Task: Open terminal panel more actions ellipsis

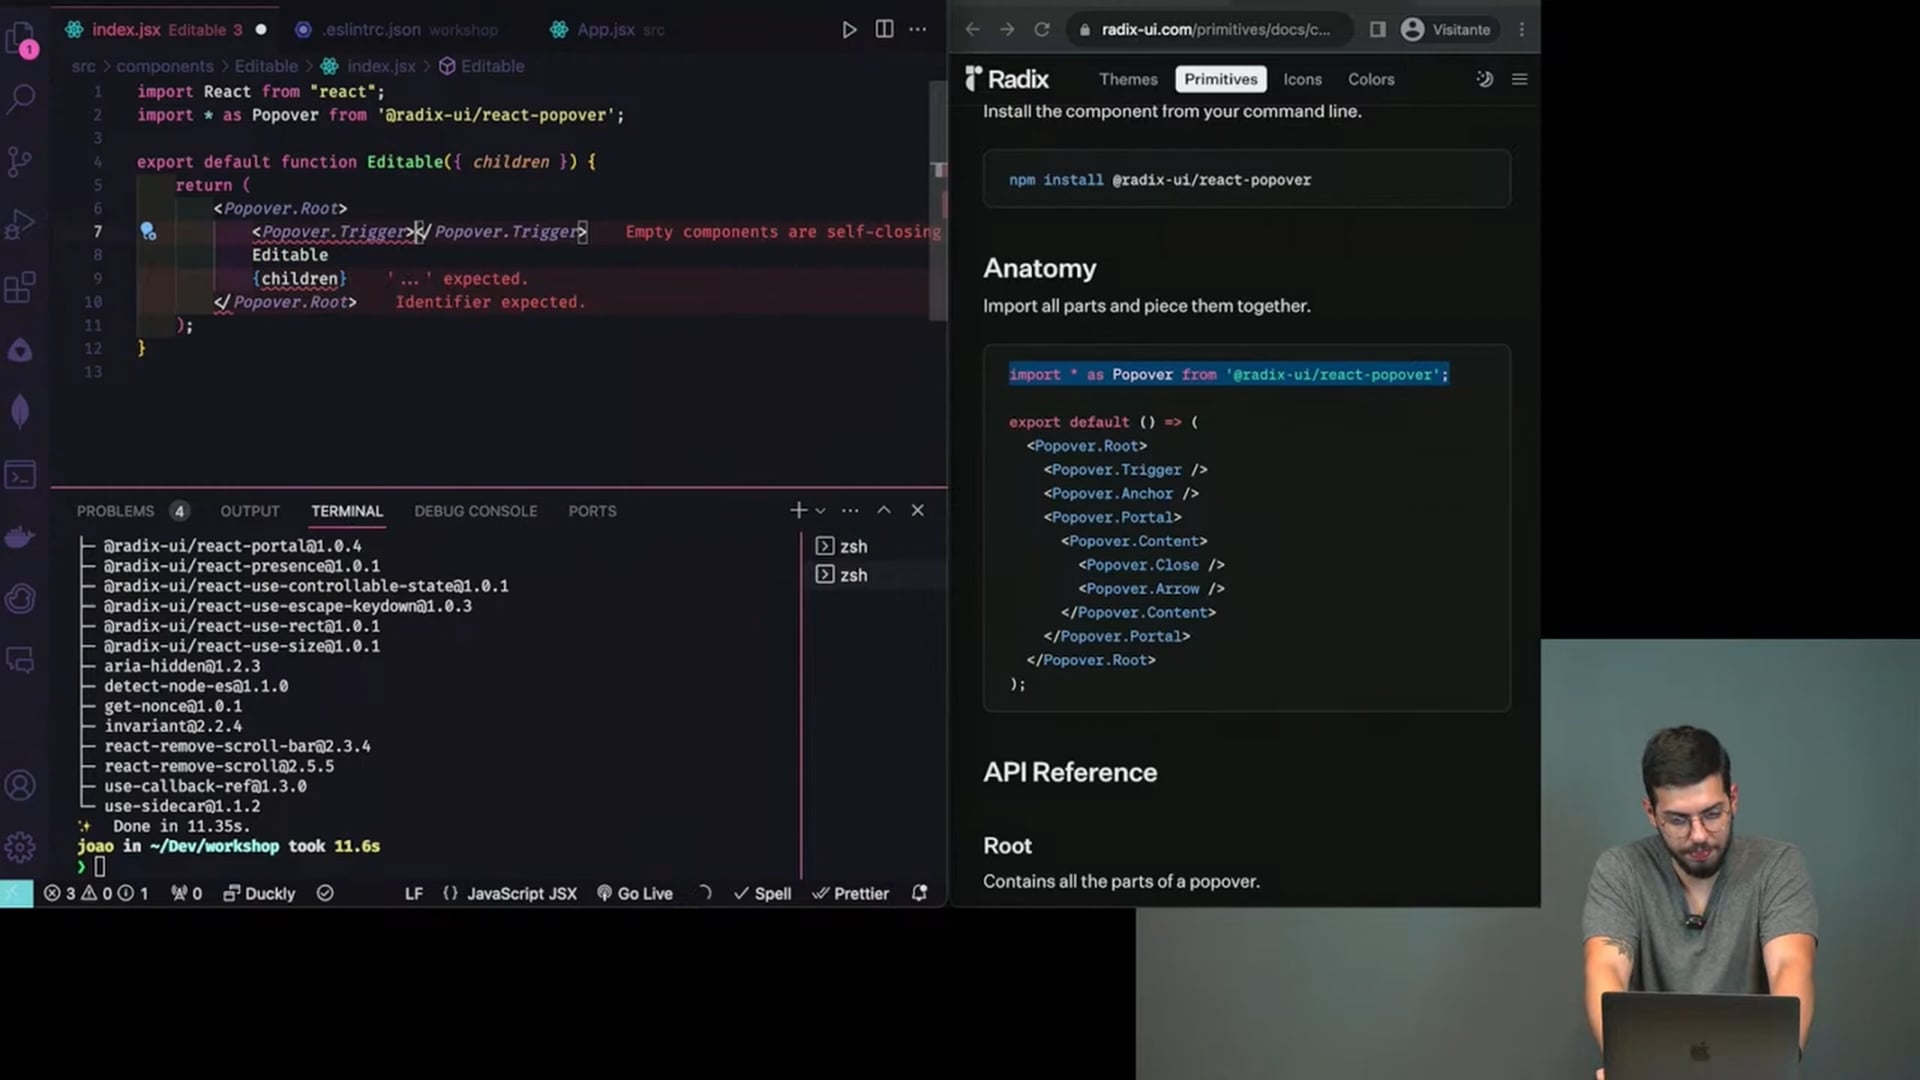Action: pos(850,511)
